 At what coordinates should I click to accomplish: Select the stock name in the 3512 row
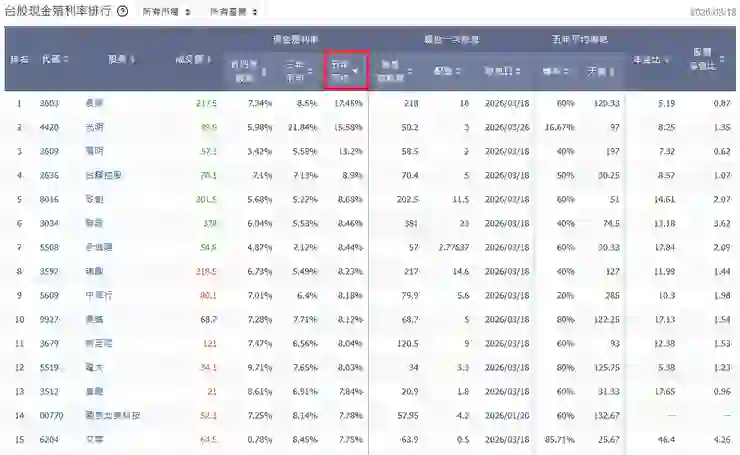[x=94, y=392]
